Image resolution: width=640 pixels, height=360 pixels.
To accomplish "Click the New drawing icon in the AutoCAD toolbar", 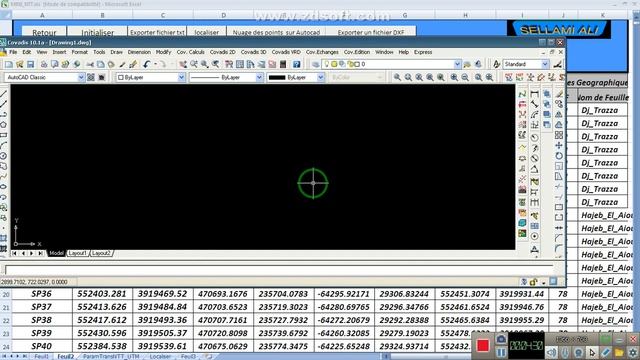I will click(x=9, y=64).
